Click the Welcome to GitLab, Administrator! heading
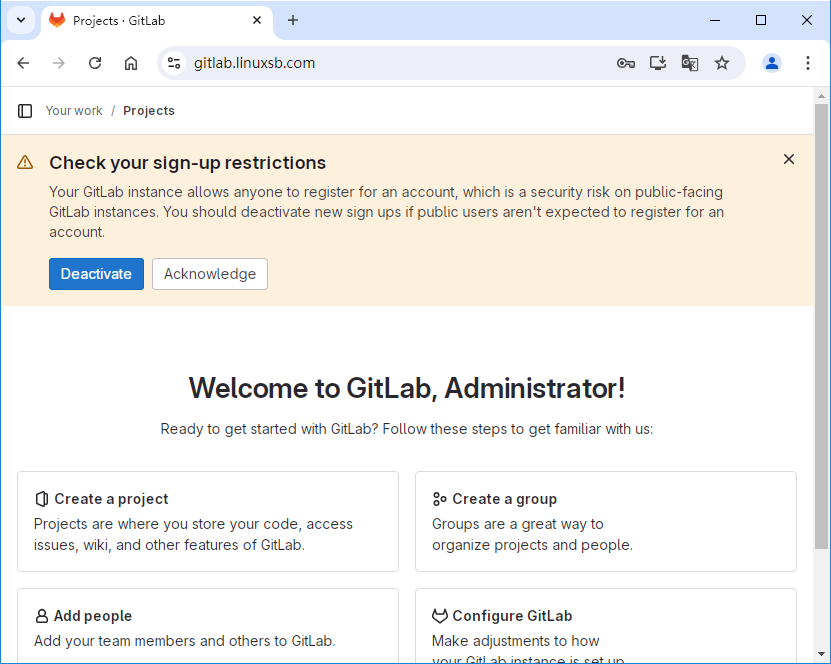The height and width of the screenshot is (664, 831). click(x=407, y=388)
